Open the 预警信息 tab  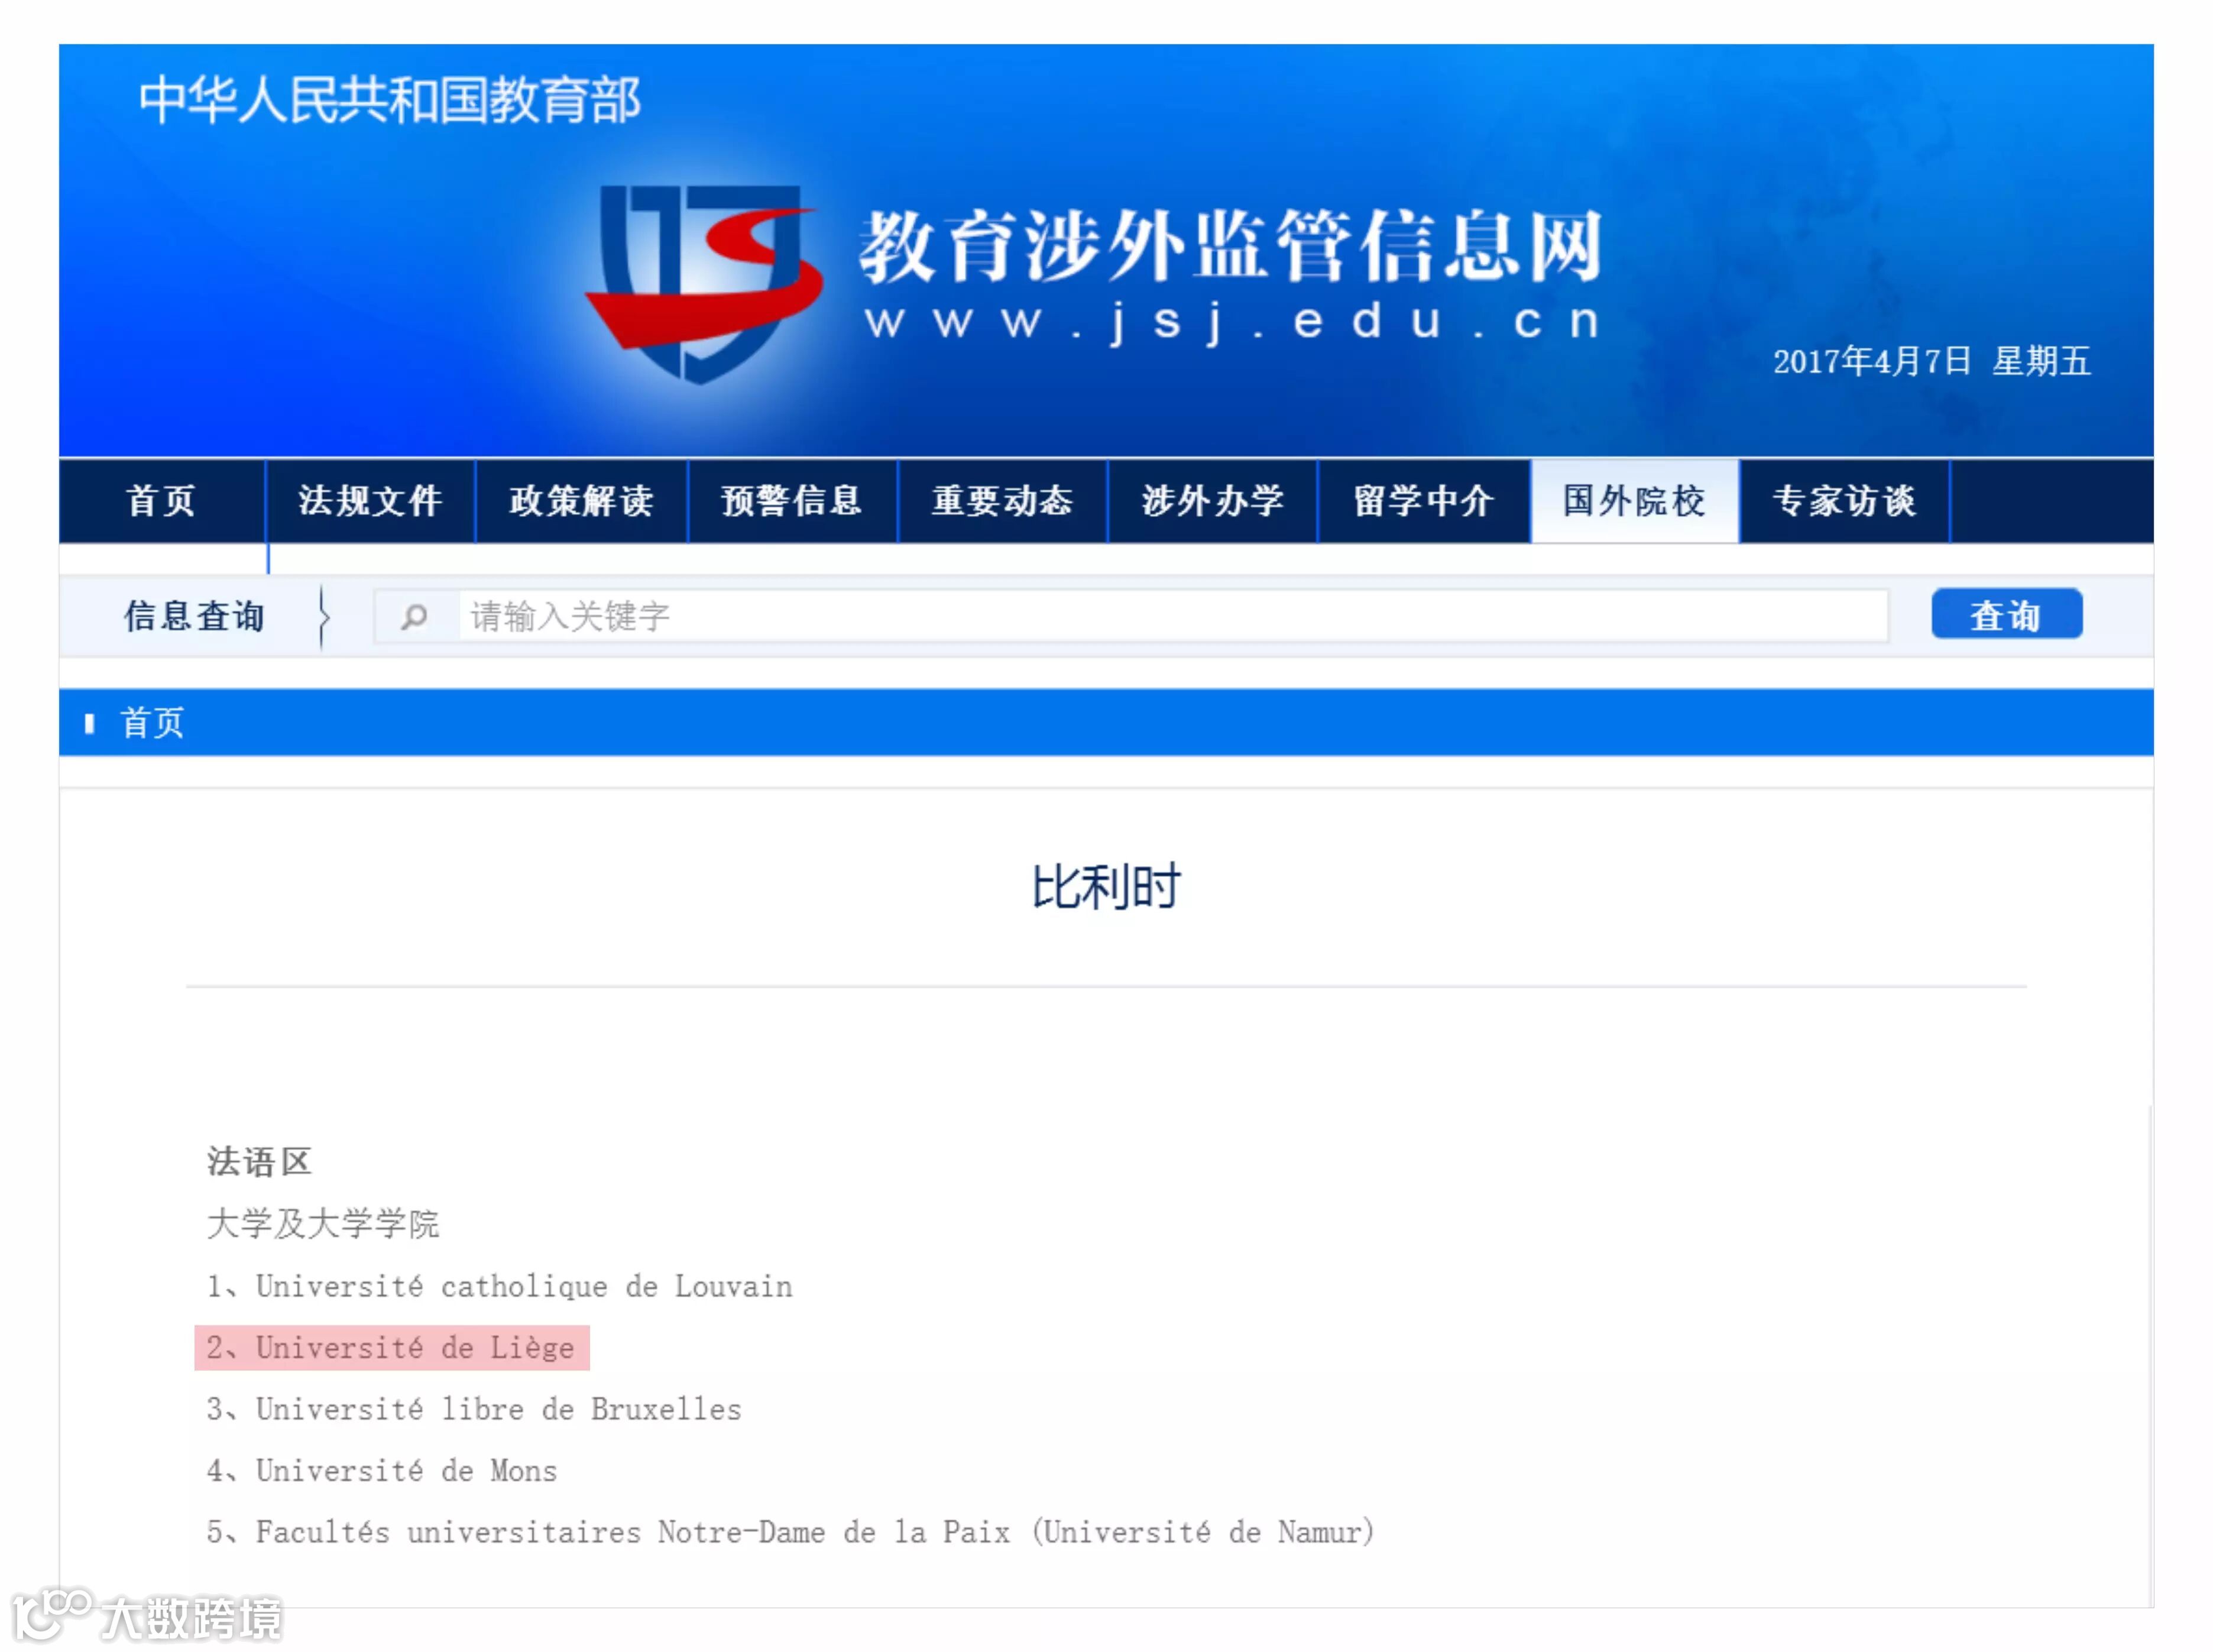[x=791, y=501]
